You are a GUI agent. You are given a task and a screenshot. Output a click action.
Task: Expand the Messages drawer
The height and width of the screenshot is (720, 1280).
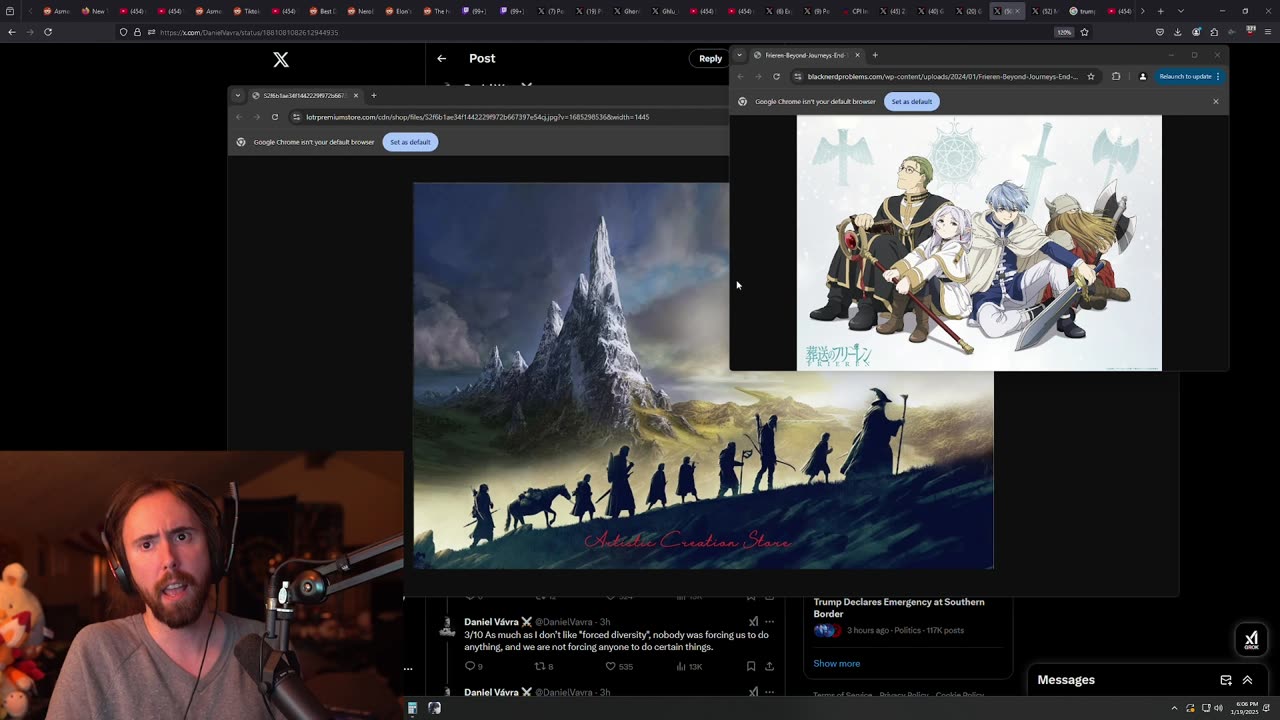click(x=1247, y=680)
